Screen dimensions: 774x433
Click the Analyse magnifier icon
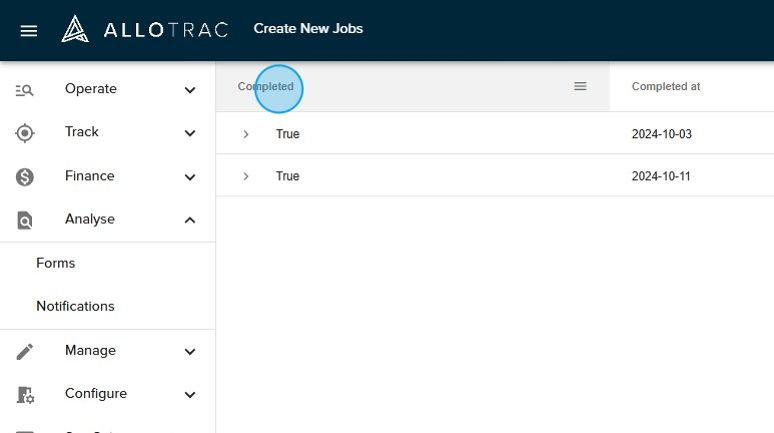click(x=25, y=220)
